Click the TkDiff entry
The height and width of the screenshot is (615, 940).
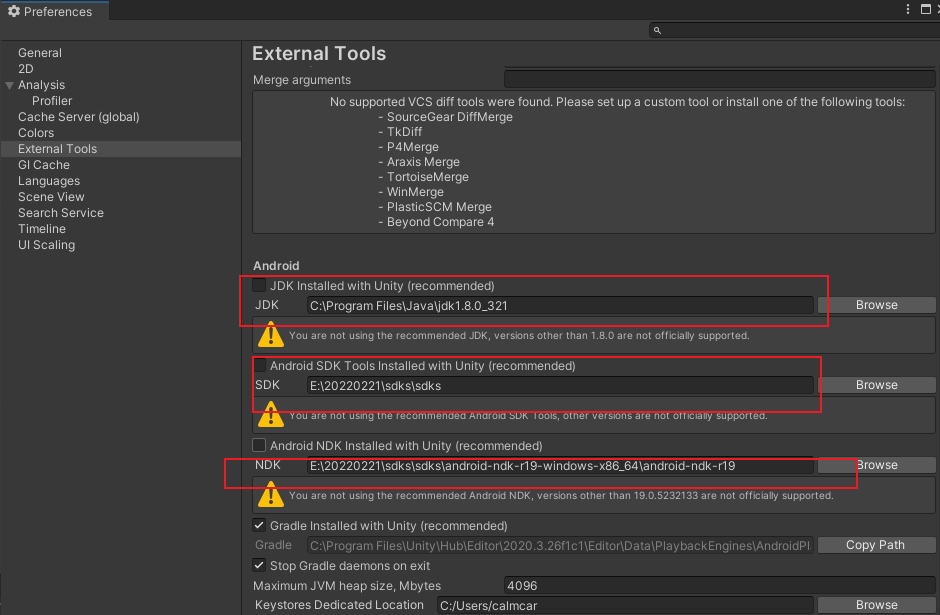point(404,132)
